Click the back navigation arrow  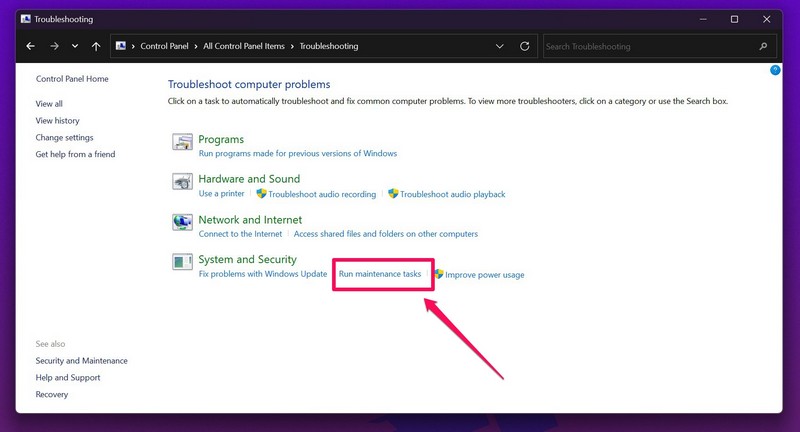[x=31, y=46]
